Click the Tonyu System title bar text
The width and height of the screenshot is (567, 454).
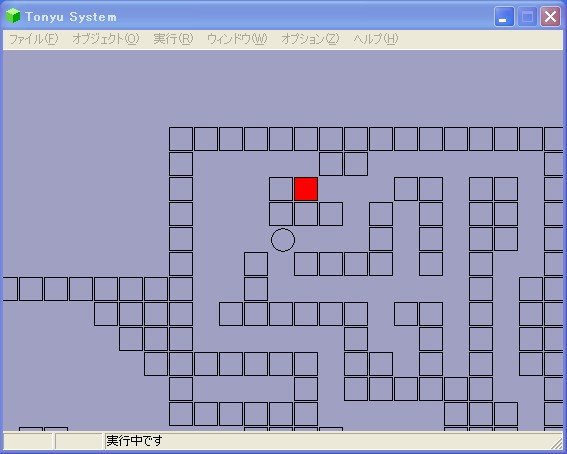click(x=71, y=17)
